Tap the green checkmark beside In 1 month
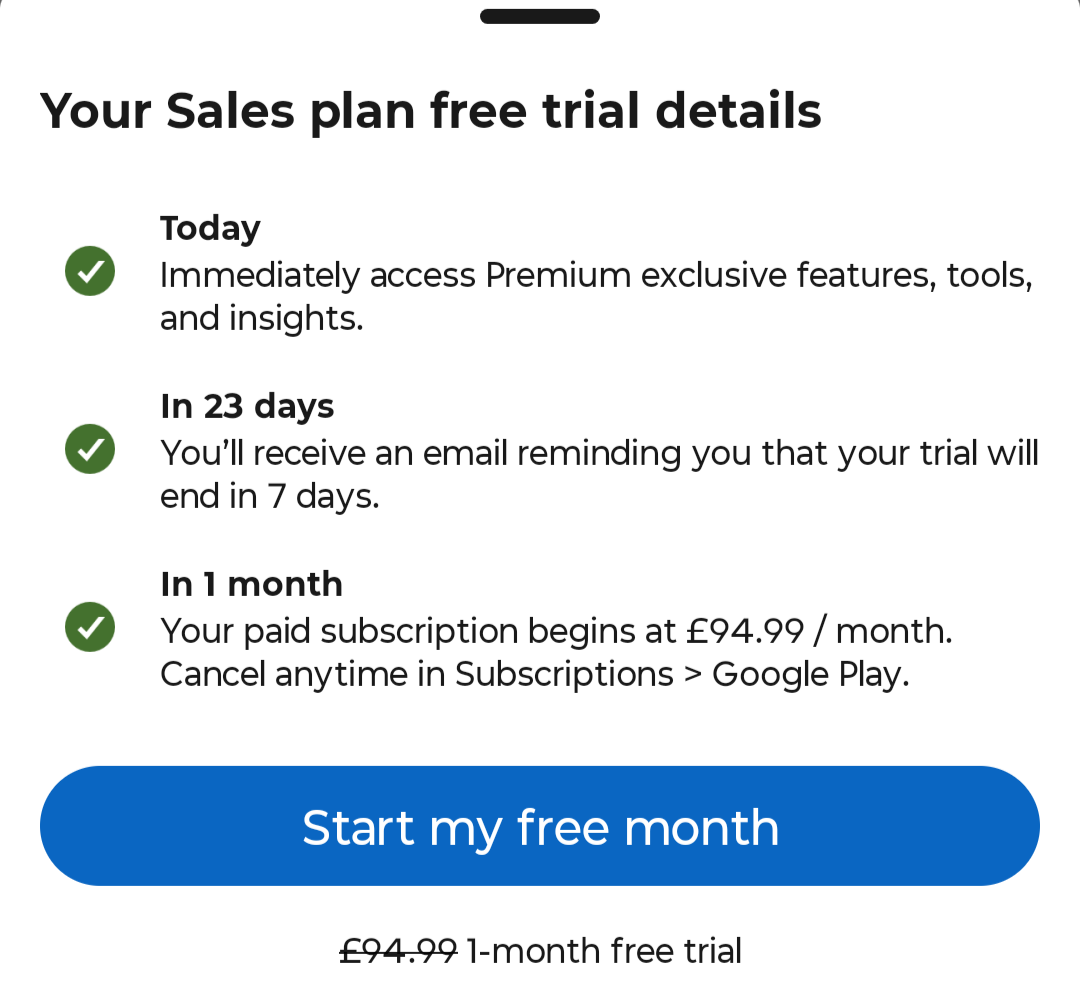1080x981 pixels. tap(90, 627)
